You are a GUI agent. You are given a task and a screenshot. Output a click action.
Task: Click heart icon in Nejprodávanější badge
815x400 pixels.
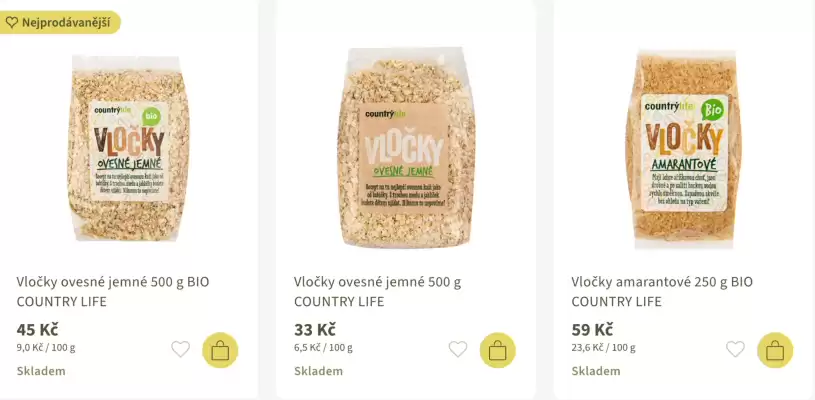[x=12, y=22]
